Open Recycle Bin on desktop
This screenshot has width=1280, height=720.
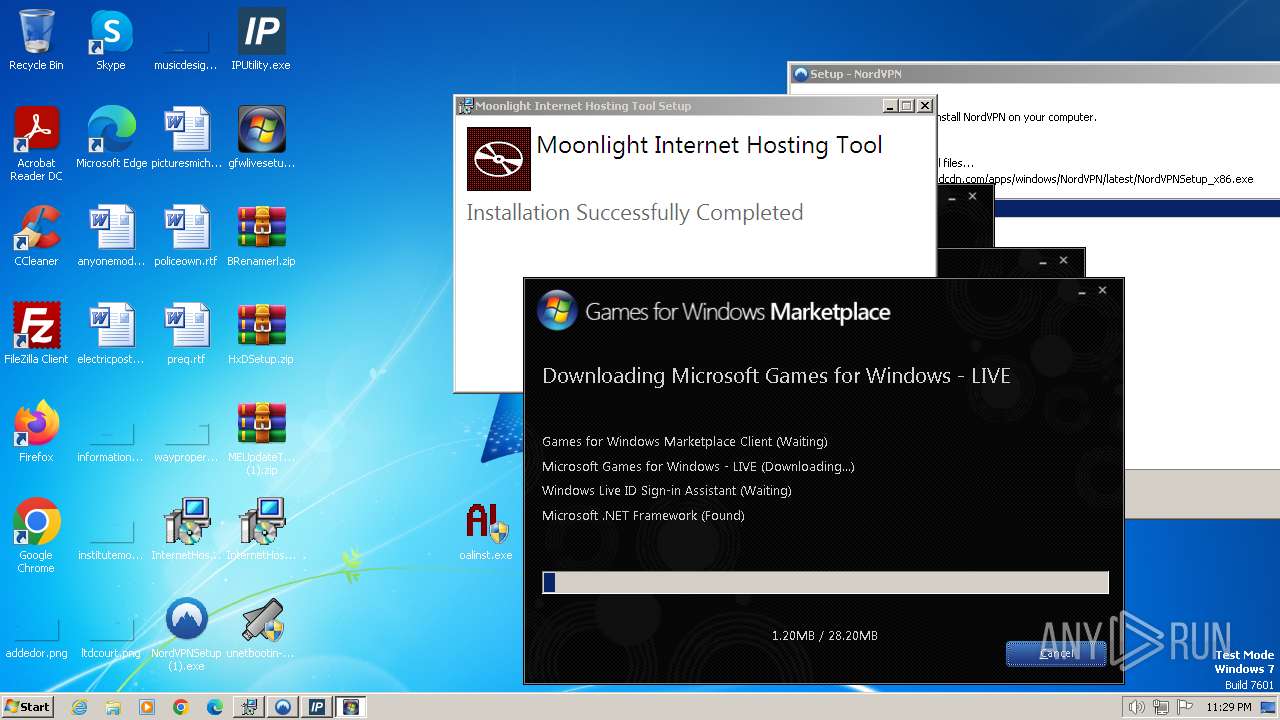click(36, 41)
